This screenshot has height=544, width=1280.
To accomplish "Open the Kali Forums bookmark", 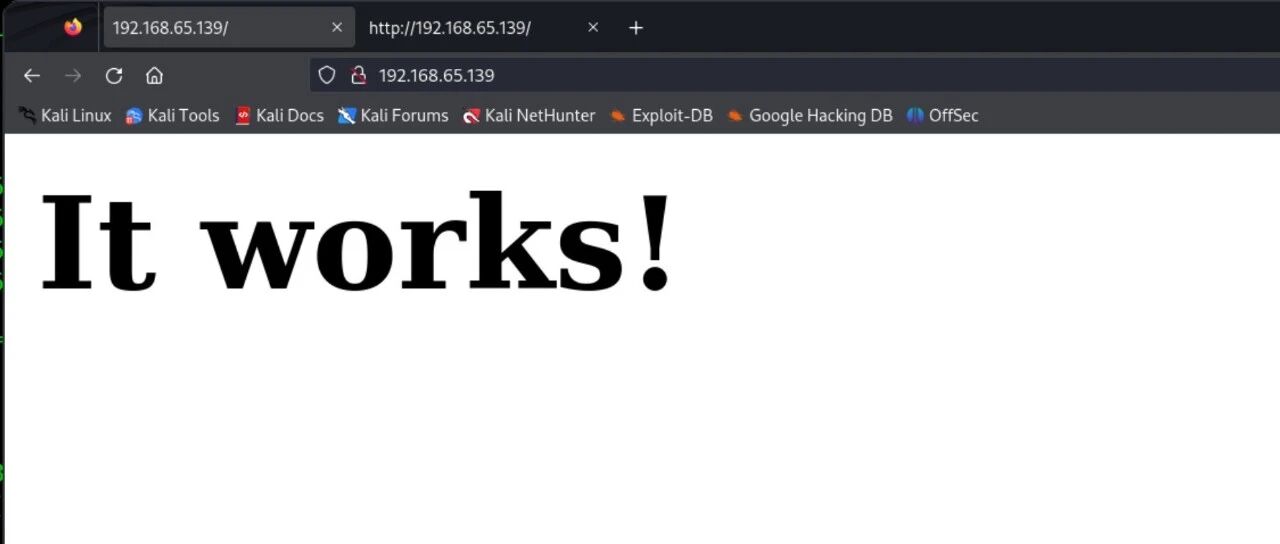I will click(x=393, y=116).
